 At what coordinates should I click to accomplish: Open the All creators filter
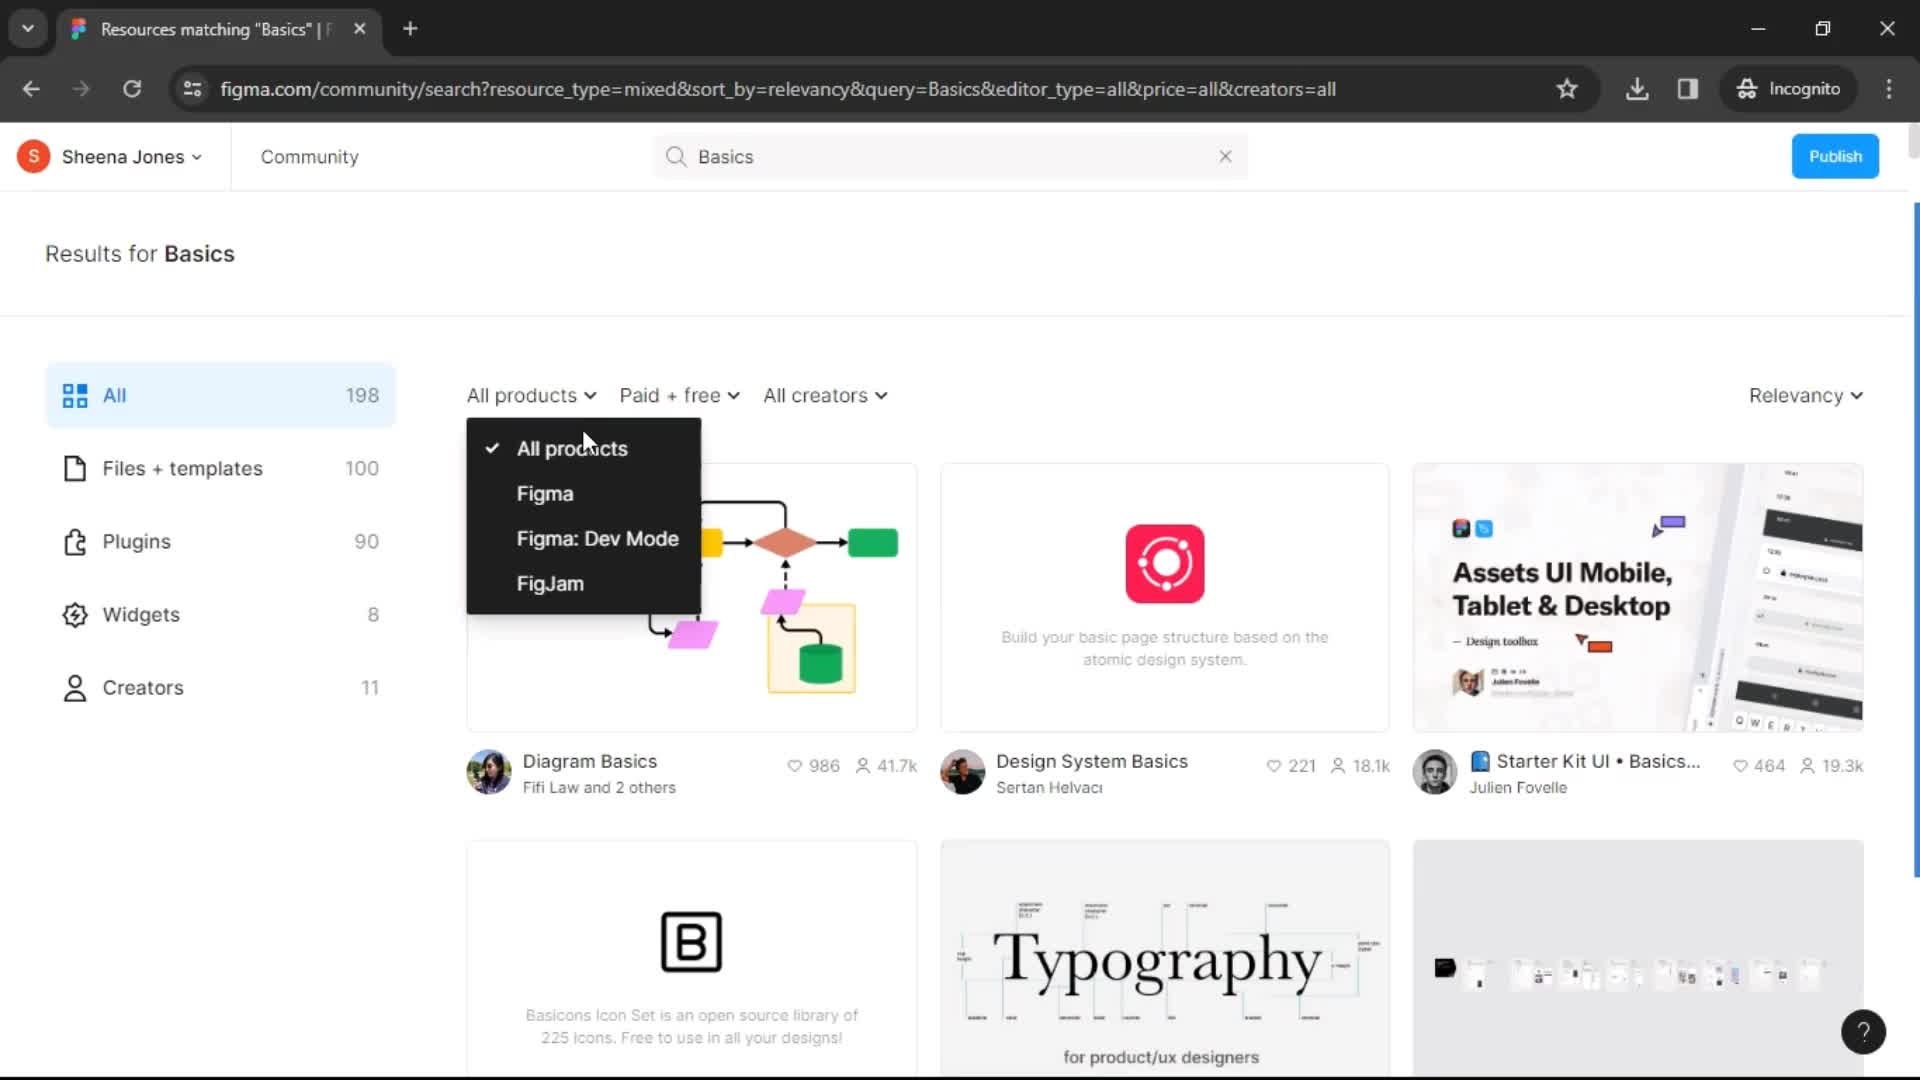[x=825, y=396]
